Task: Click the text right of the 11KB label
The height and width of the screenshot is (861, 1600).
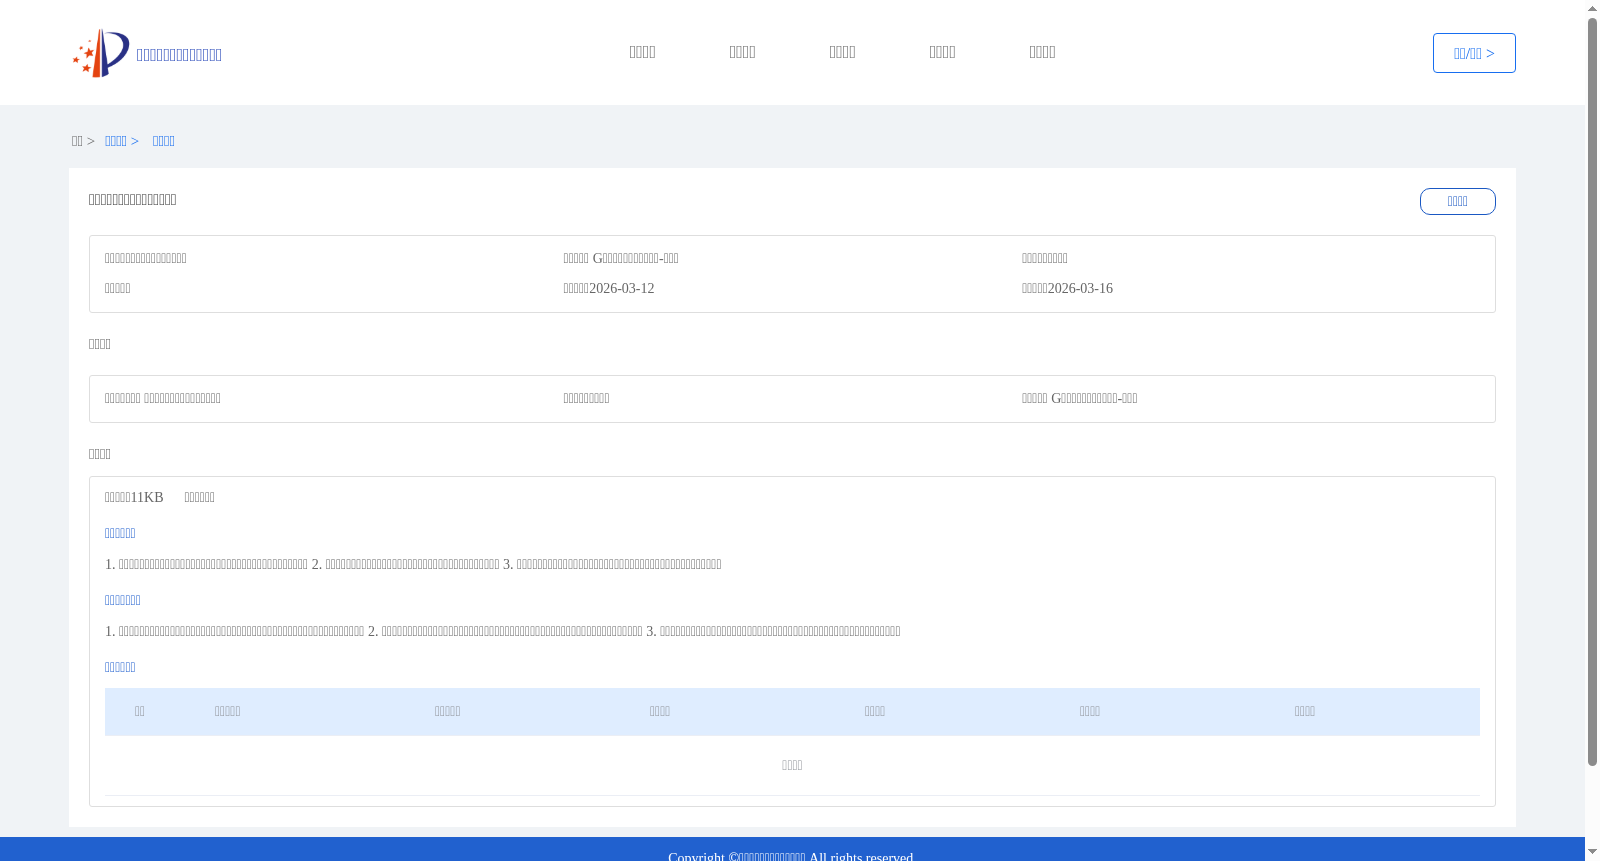Action: pos(199,497)
